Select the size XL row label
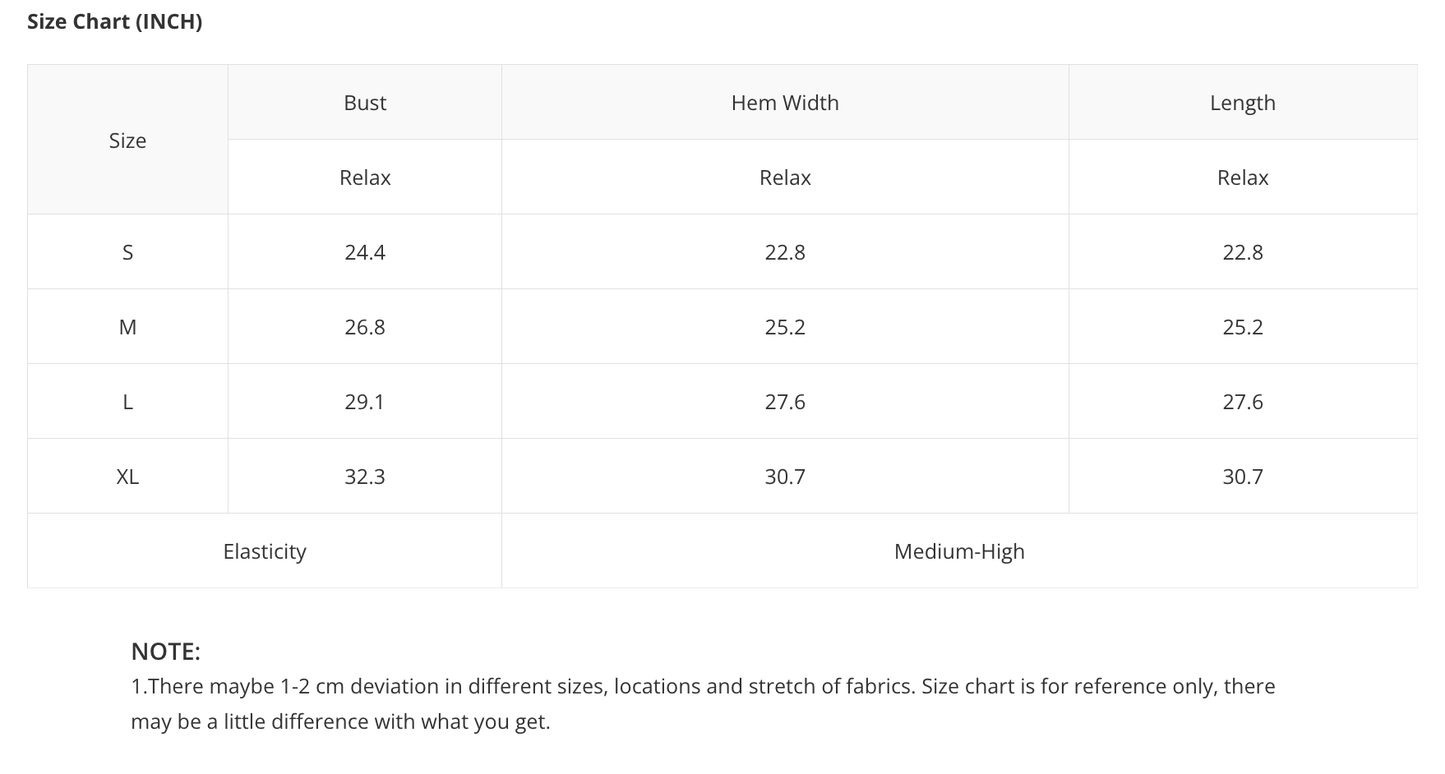 point(128,476)
